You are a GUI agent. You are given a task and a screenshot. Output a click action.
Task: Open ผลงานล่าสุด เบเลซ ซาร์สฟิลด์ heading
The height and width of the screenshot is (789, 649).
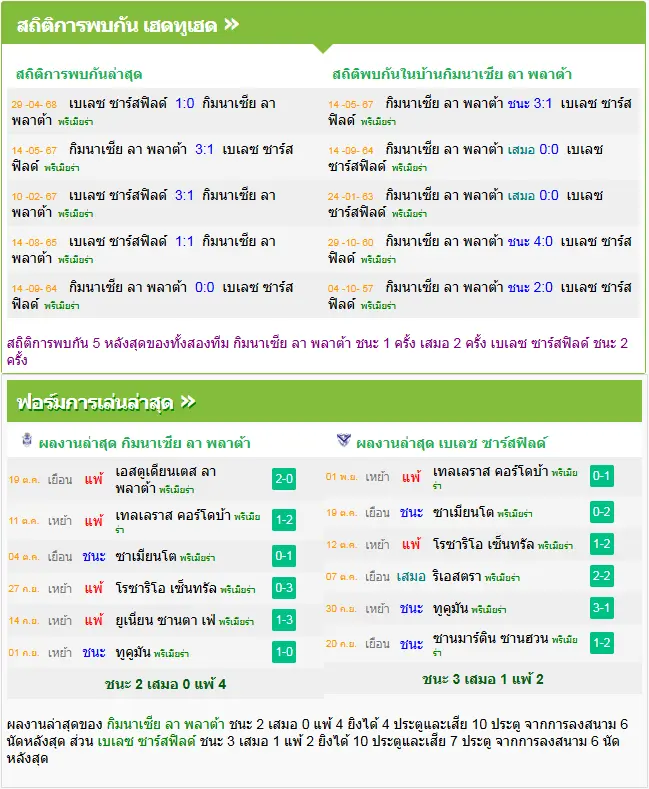point(451,443)
